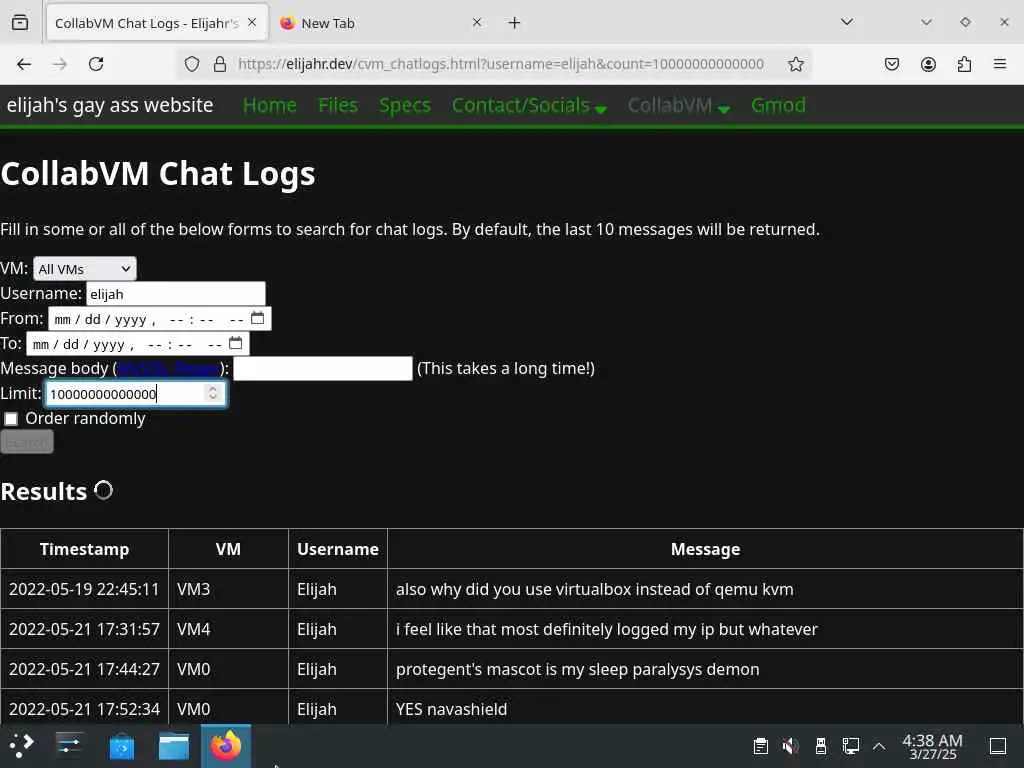Click the Username field containing elijah
The image size is (1024, 768).
176,294
